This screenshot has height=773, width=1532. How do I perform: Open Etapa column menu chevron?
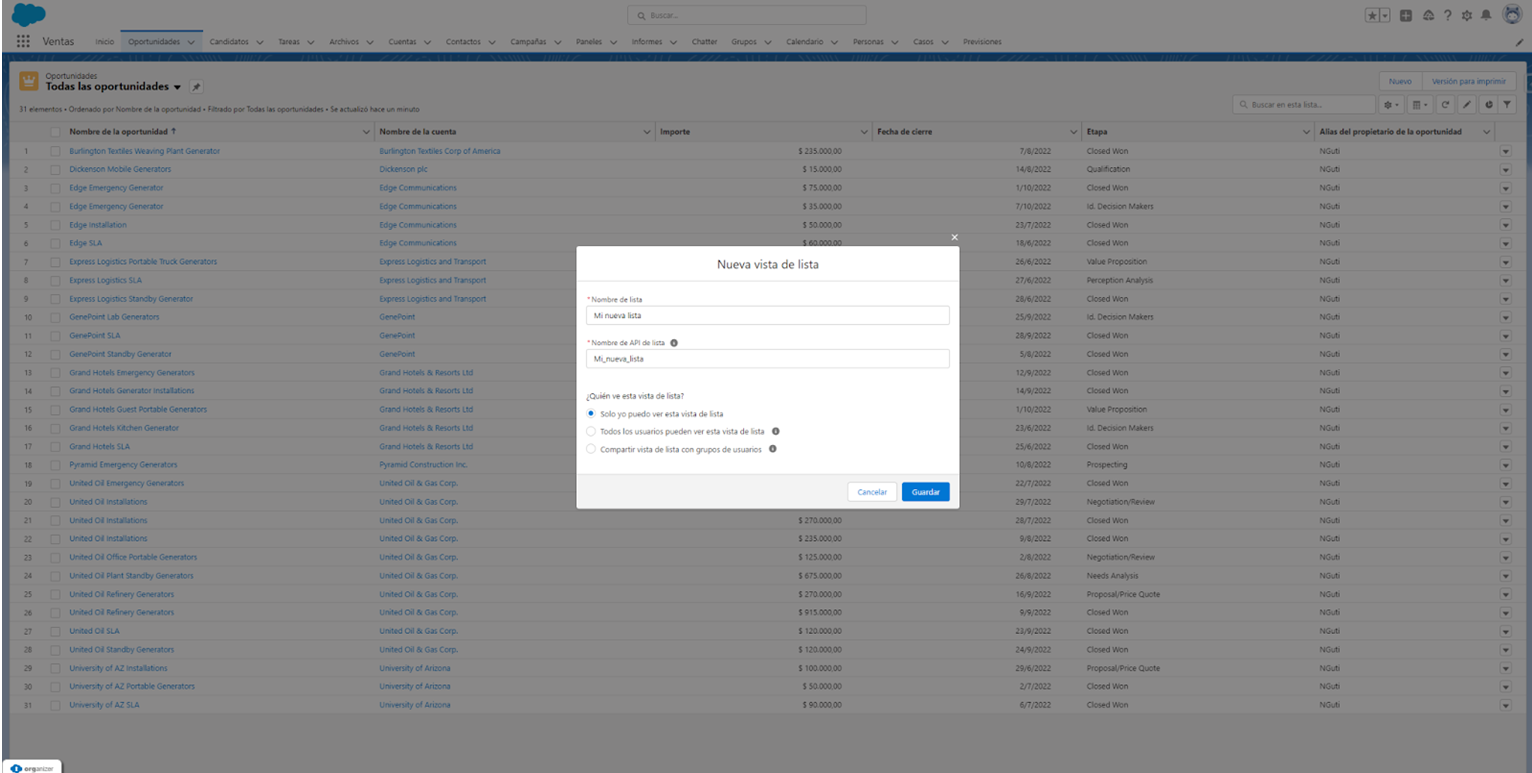[x=1306, y=132]
